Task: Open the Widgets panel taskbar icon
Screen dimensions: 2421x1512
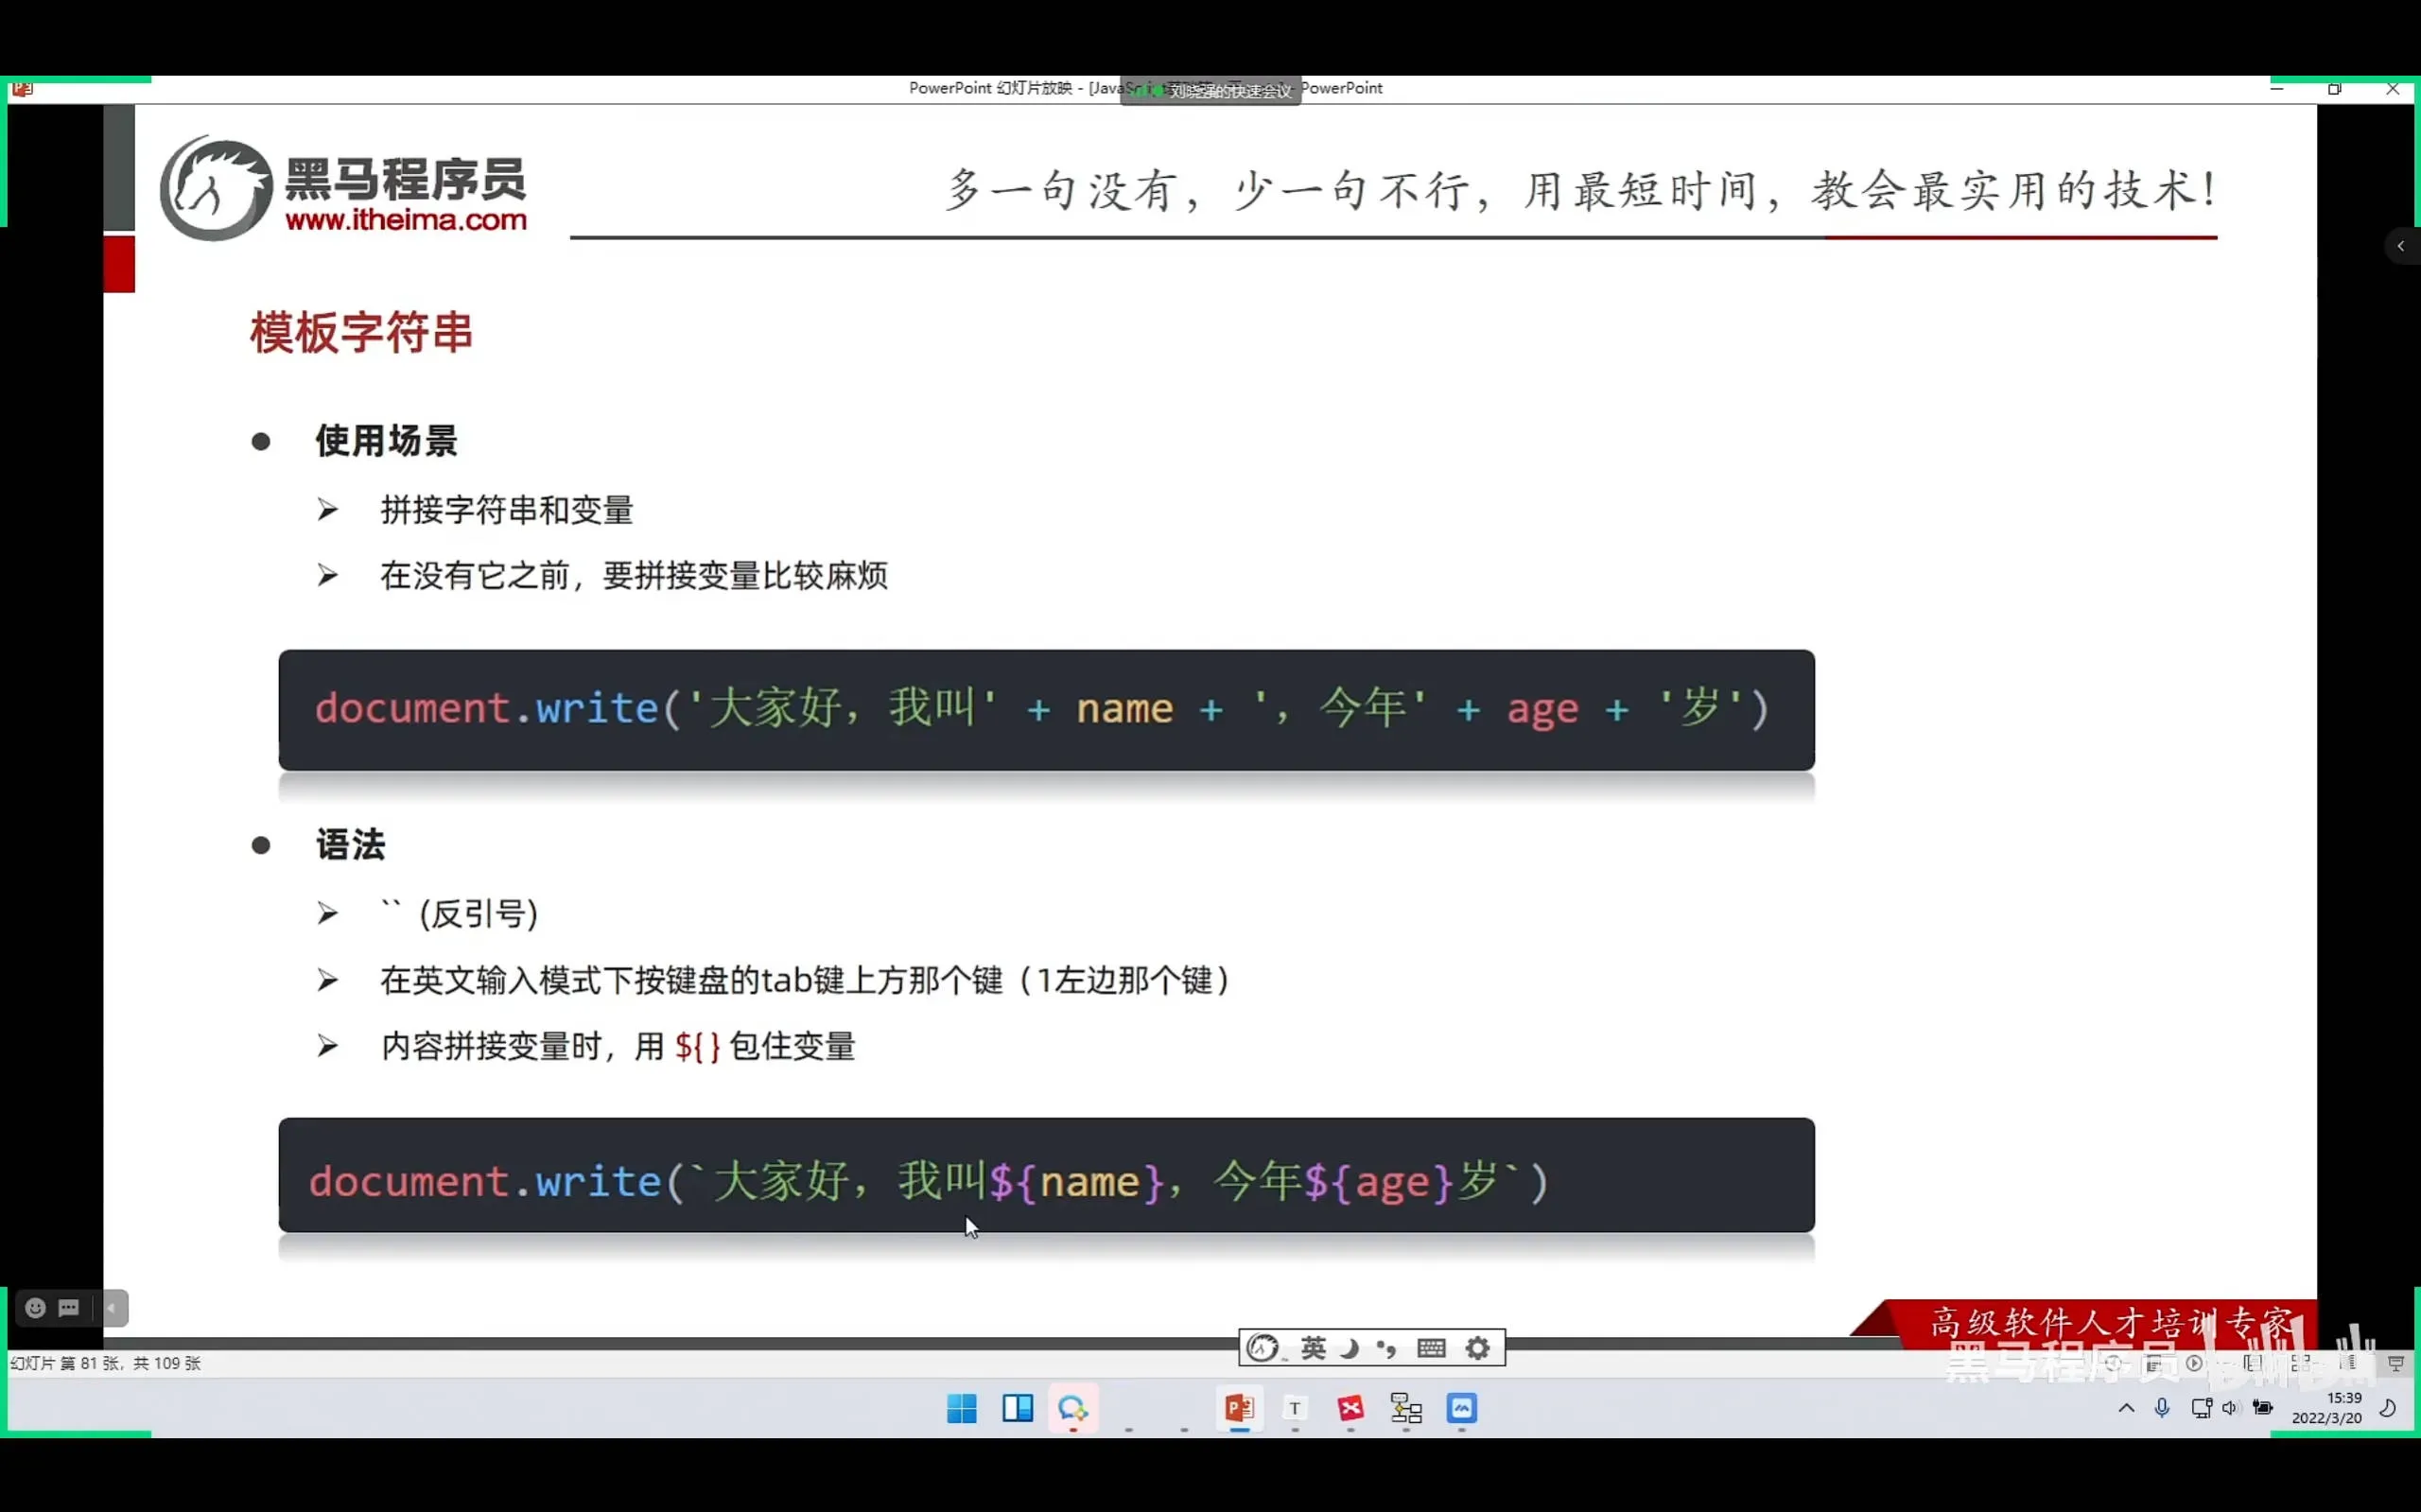Action: pos(1017,1408)
